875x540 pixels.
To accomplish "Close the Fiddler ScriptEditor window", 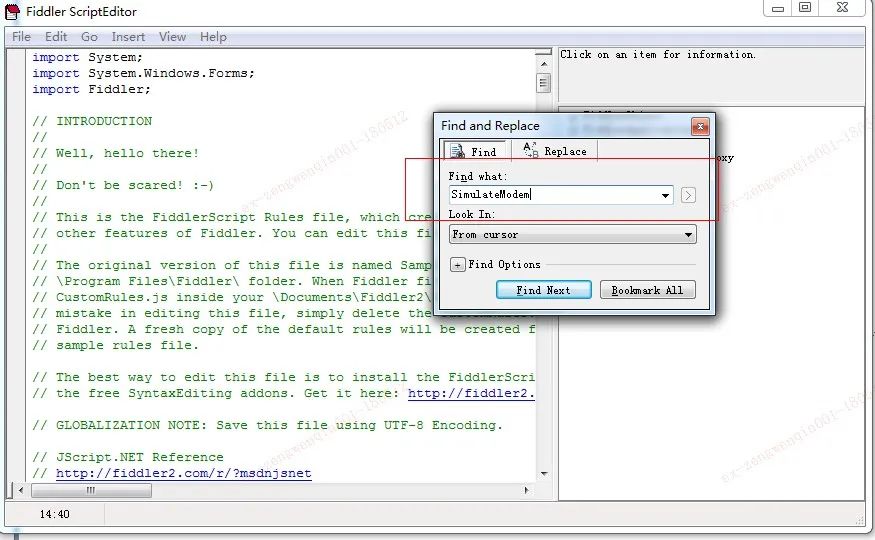I will (843, 8).
